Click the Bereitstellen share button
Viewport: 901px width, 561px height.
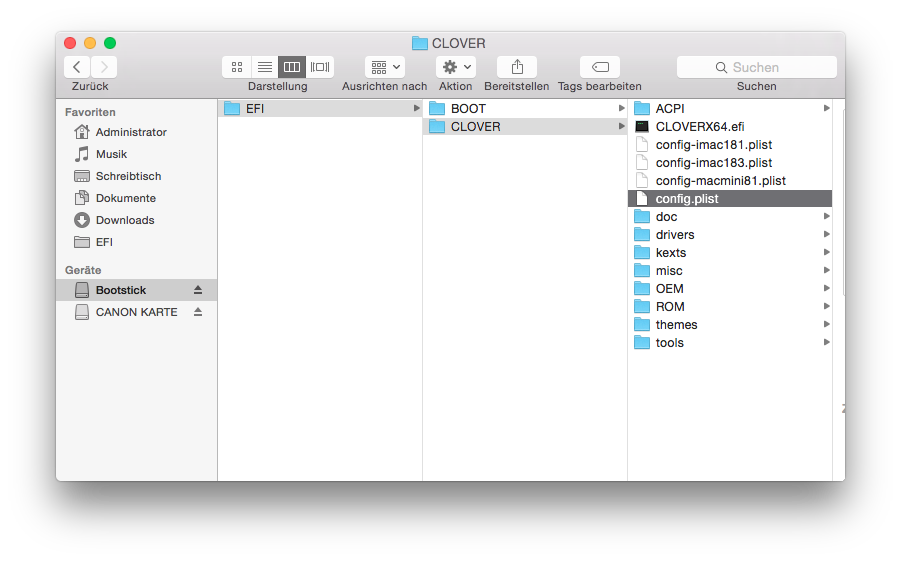[517, 67]
